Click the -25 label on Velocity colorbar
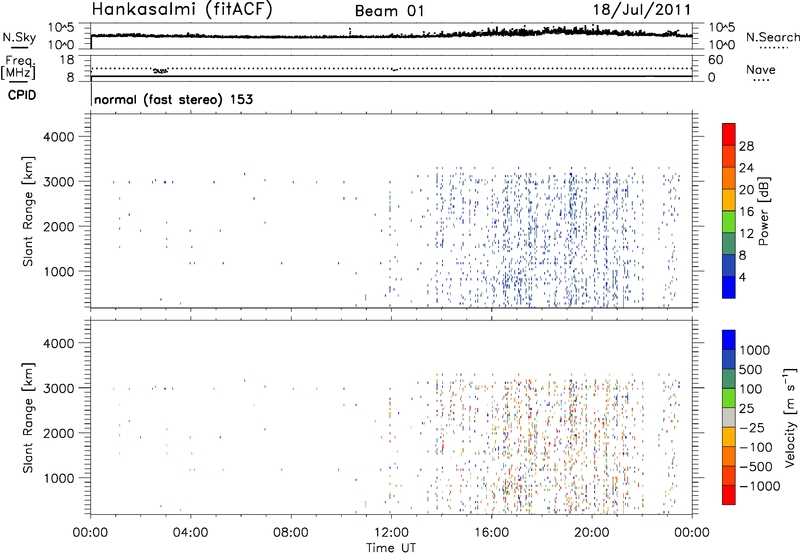 tap(752, 428)
